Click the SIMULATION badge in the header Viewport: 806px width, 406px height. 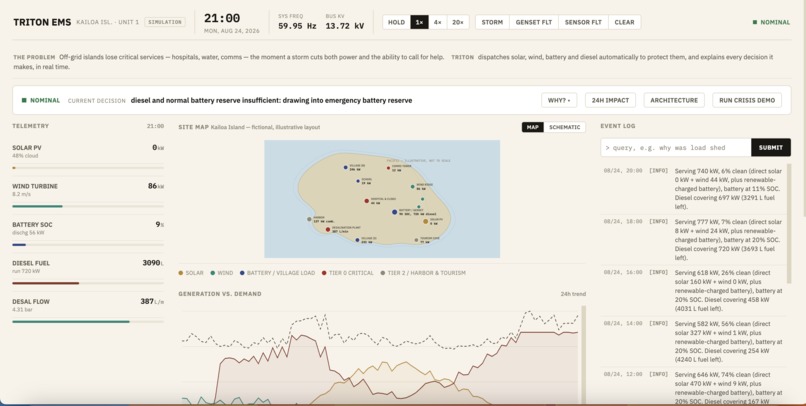164,22
